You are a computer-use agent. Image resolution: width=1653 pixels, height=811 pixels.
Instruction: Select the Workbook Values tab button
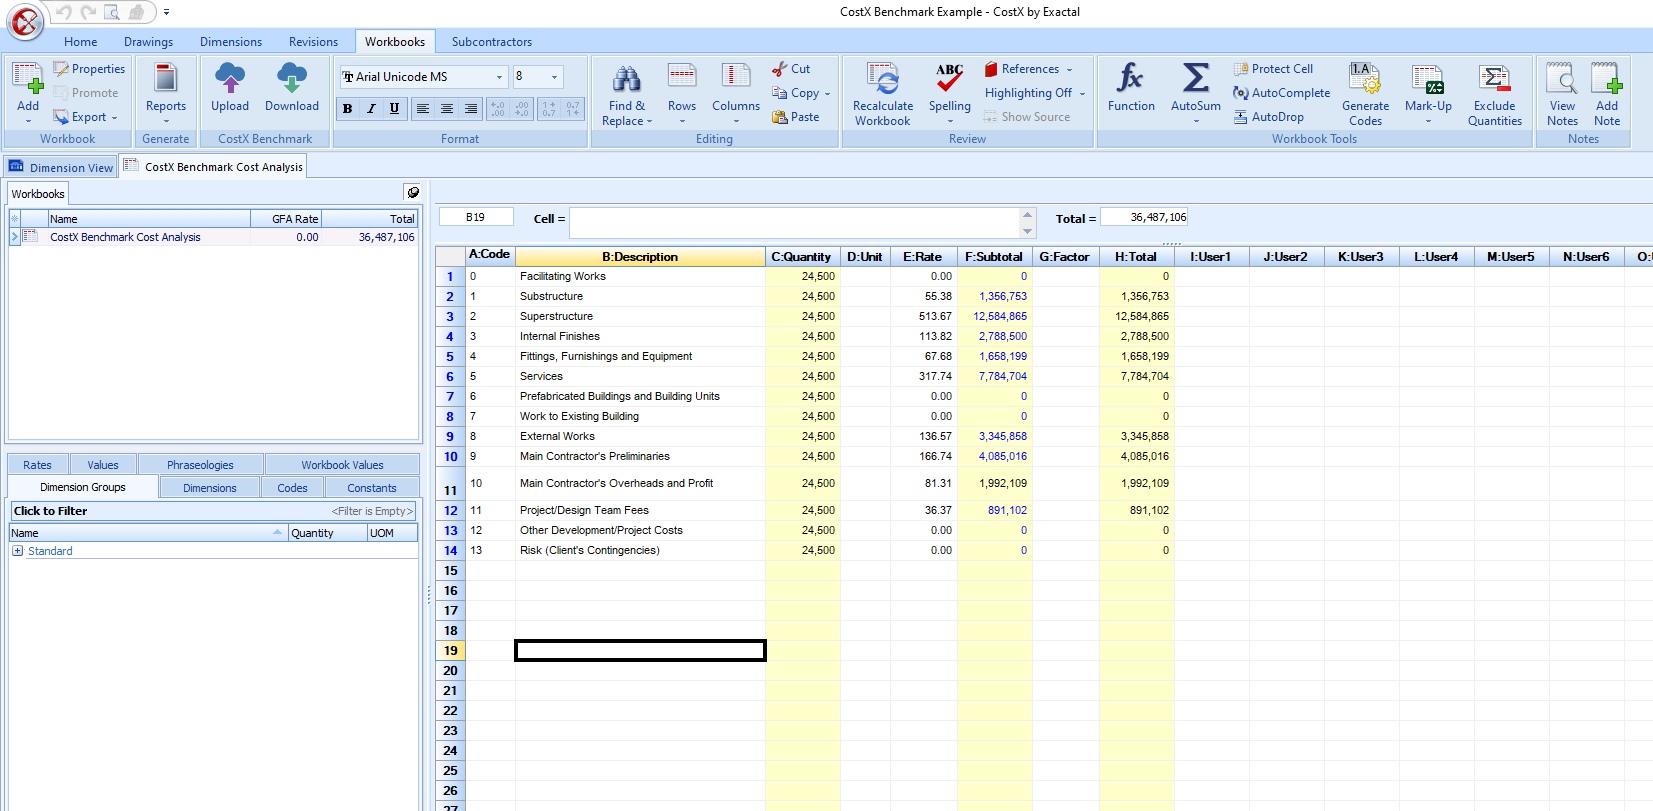point(342,465)
